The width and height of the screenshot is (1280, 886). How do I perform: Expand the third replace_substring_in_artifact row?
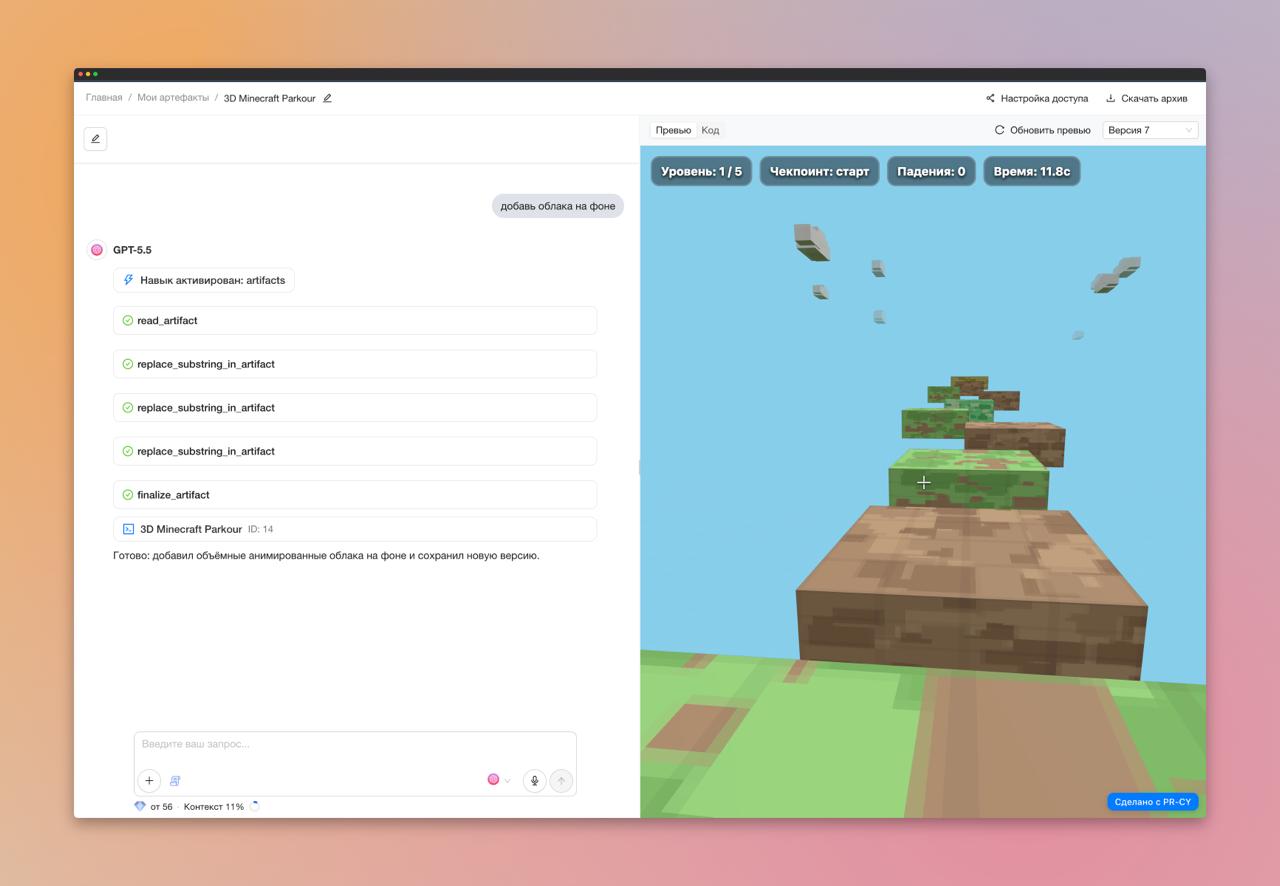(355, 451)
